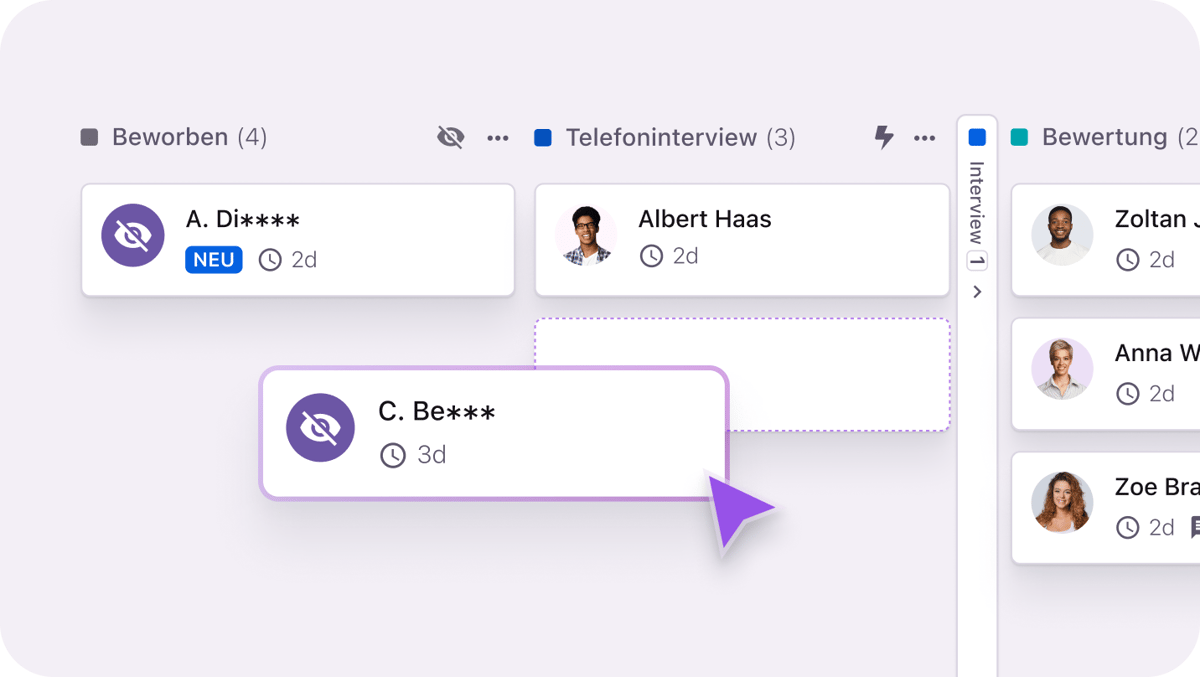Click blue status square beside Telefoninterview
The image size is (1200, 677).
coord(543,137)
